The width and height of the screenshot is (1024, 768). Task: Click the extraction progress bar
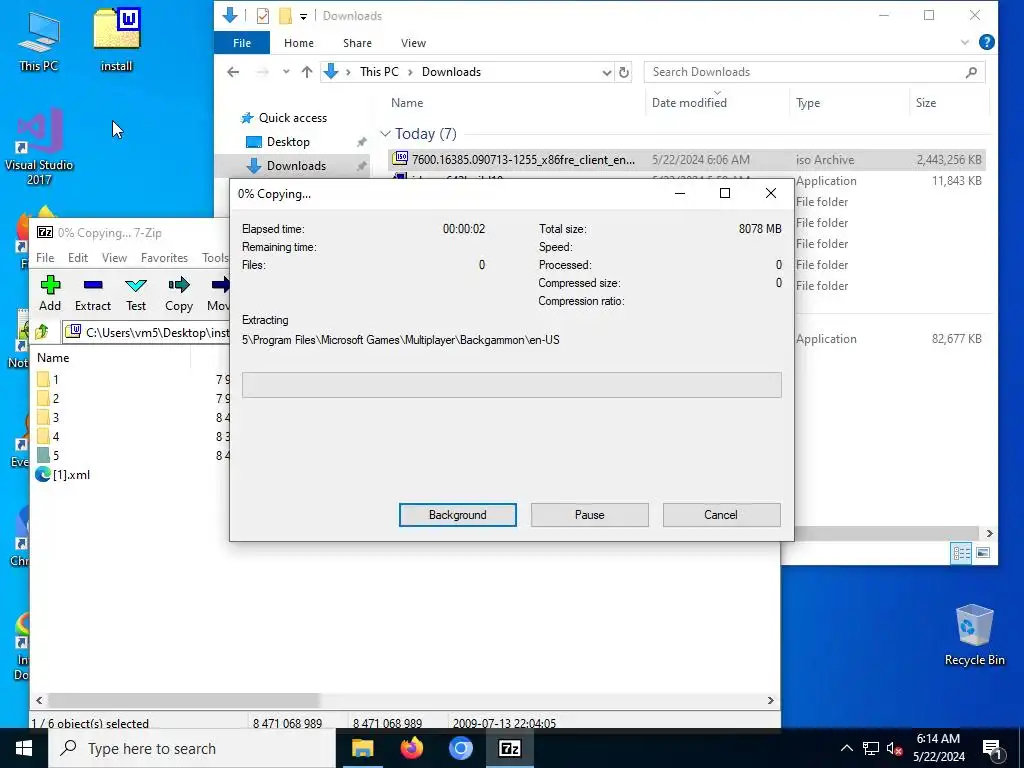pos(511,385)
